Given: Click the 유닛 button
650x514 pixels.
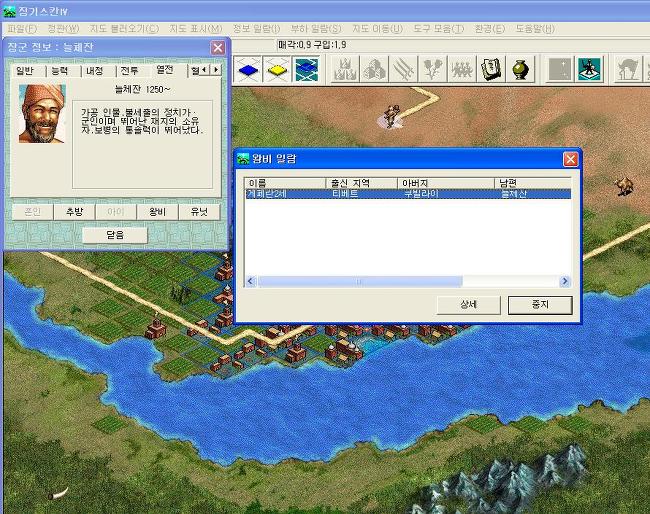Looking at the screenshot, I should pyautogui.click(x=199, y=212).
